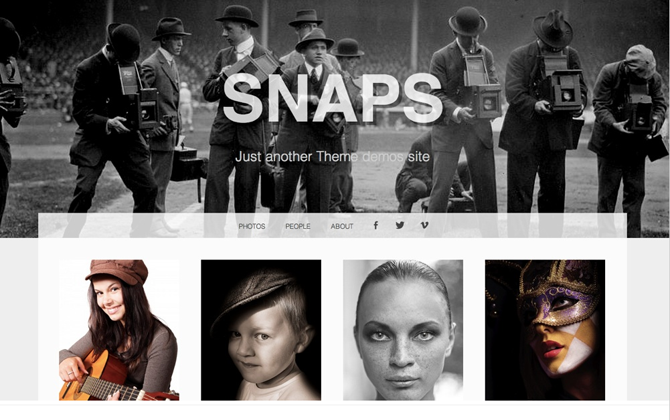The height and width of the screenshot is (420, 670).
Task: Click the eyes of the freckled woman
Action: click(x=402, y=335)
